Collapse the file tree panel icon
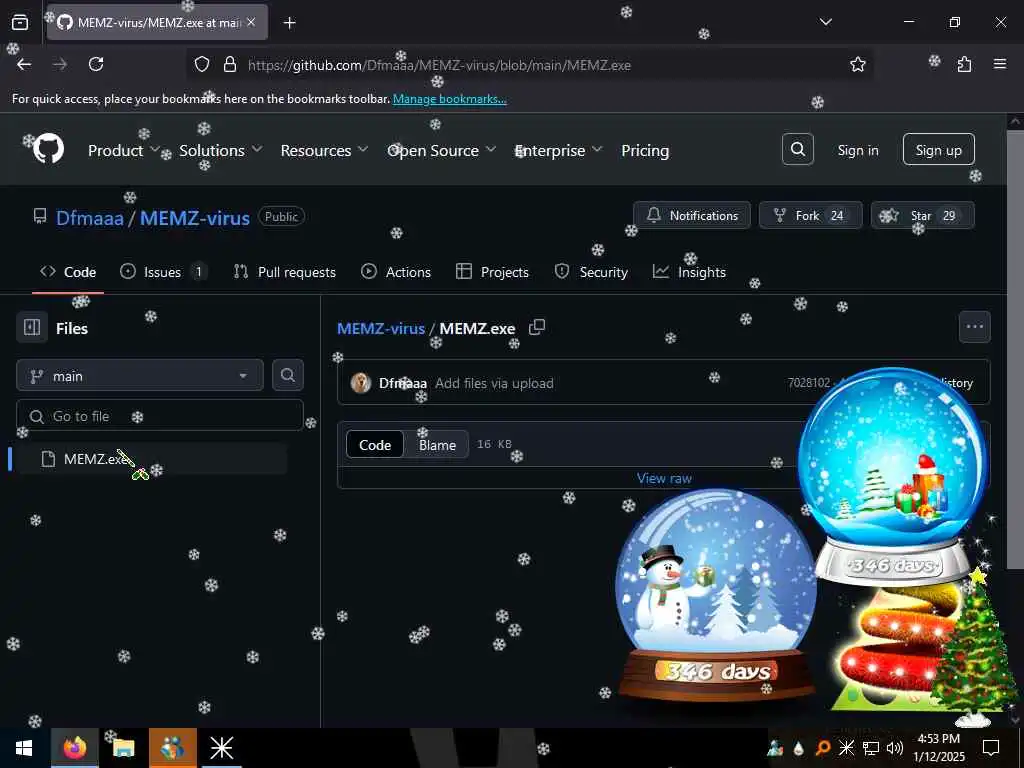This screenshot has height=768, width=1024. point(32,327)
